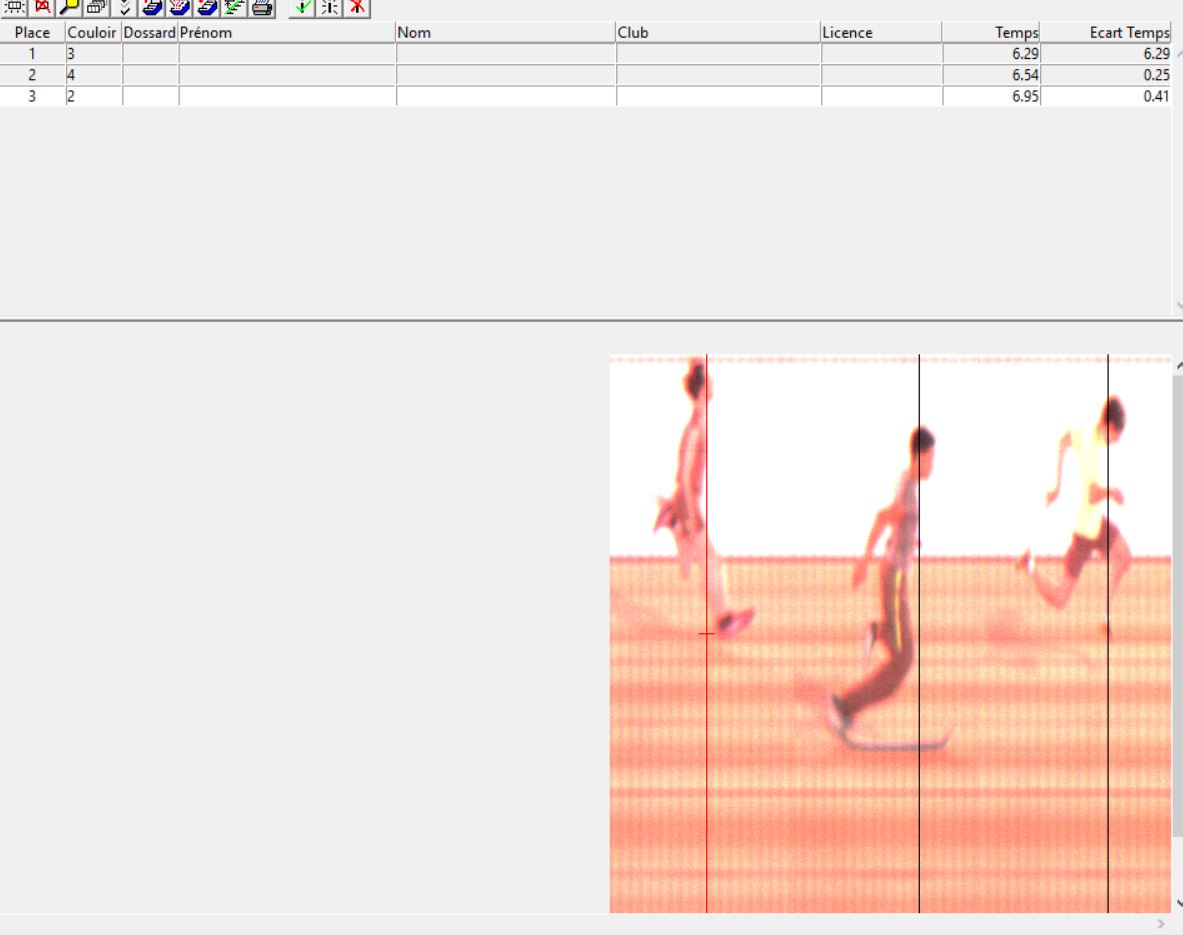Viewport: 1183px width, 935px height.
Task: Click the Temps value 6.54
Action: click(991, 75)
